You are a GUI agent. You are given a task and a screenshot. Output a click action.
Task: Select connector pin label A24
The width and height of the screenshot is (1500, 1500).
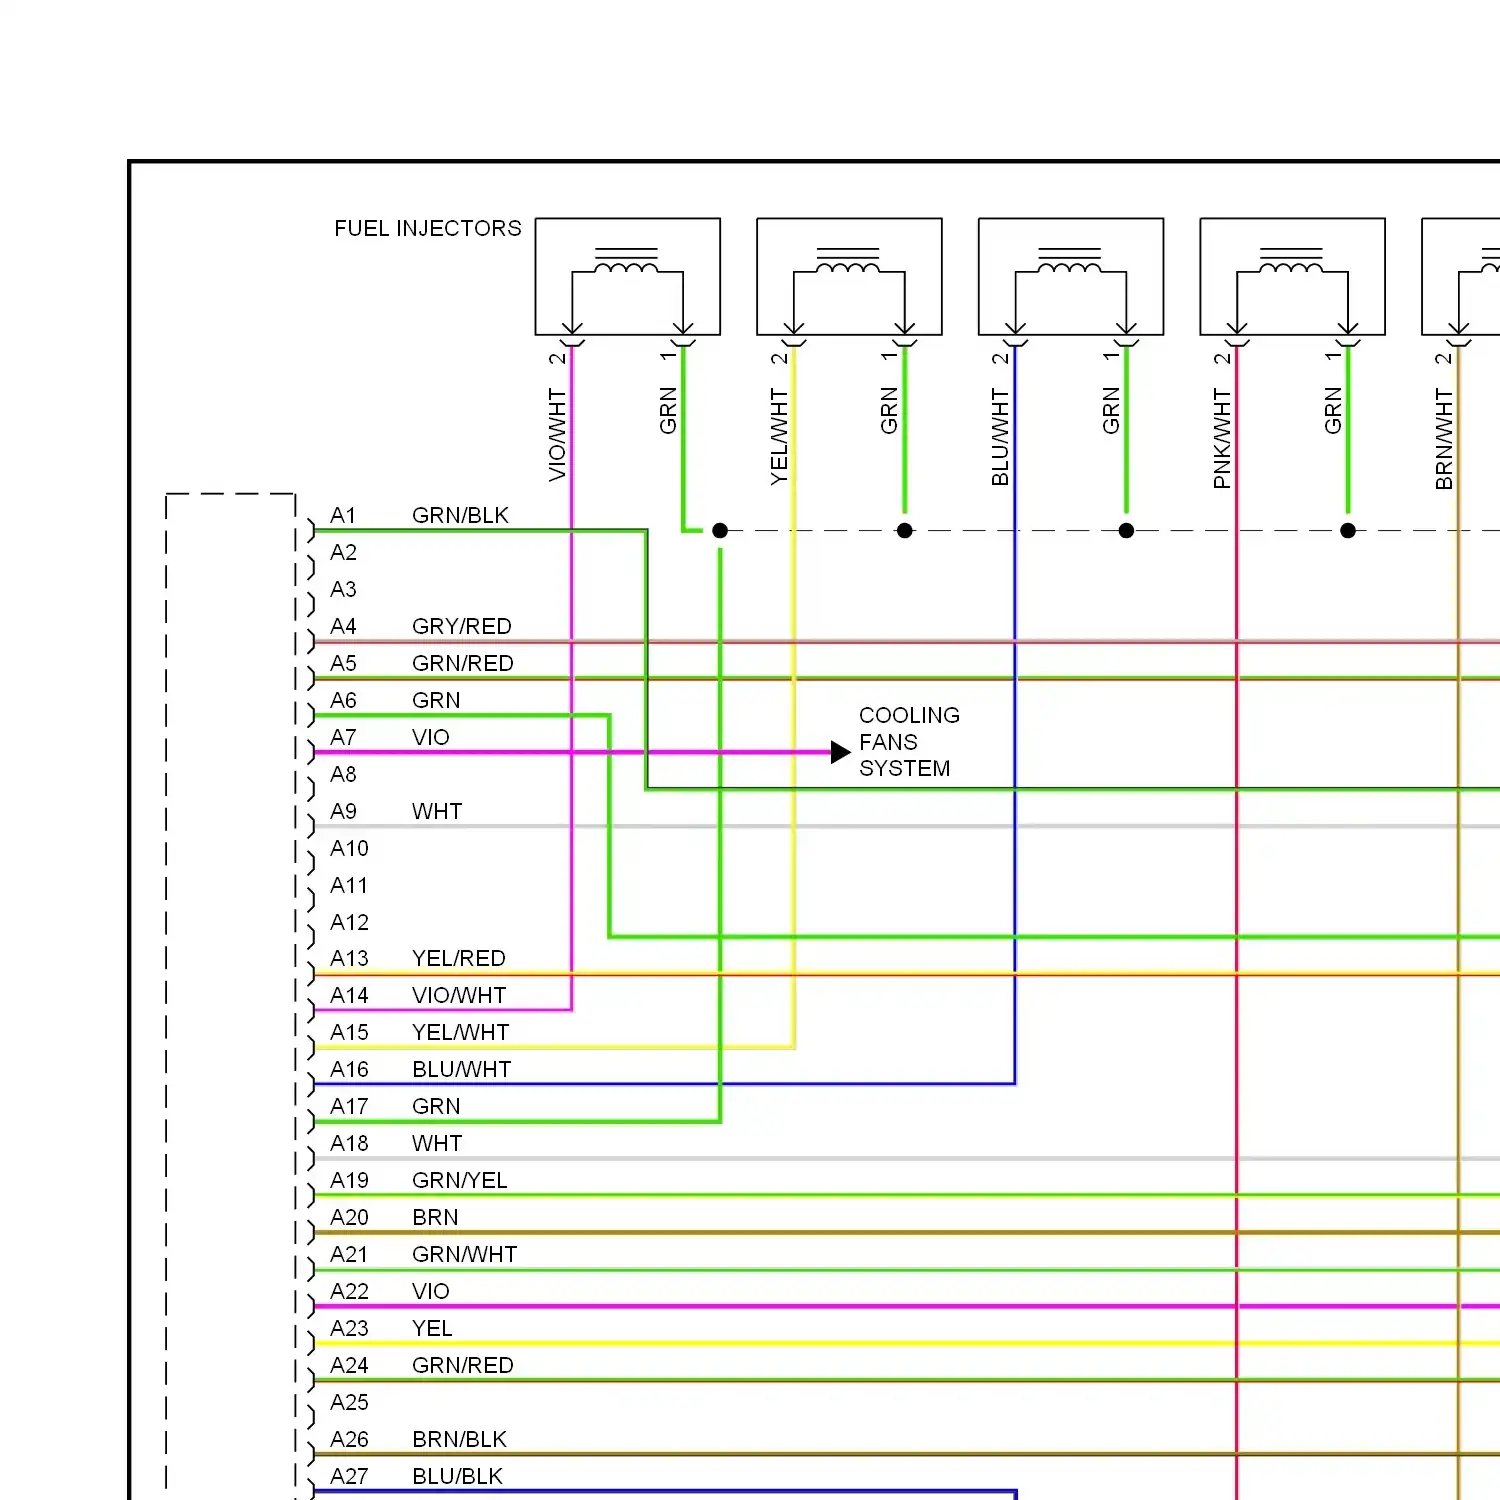pos(349,1366)
